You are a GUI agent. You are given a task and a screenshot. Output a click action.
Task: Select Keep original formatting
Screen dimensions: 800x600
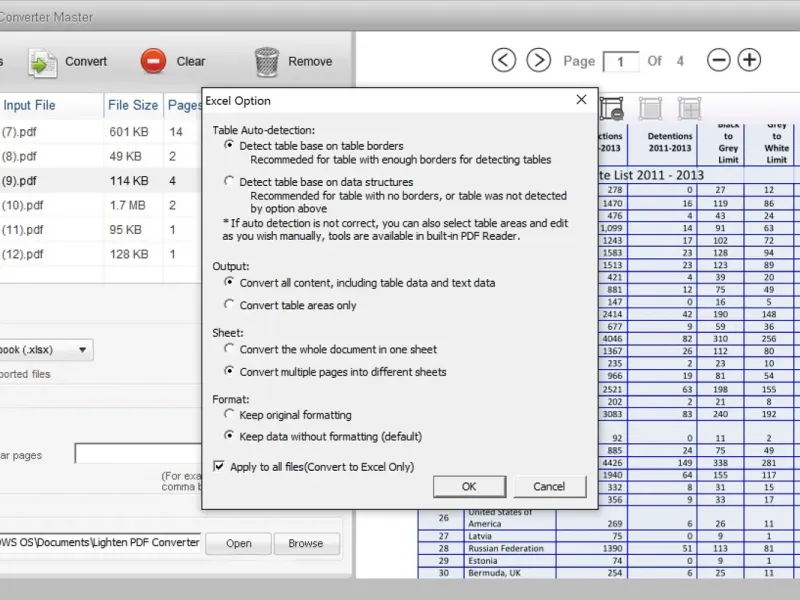[229, 414]
